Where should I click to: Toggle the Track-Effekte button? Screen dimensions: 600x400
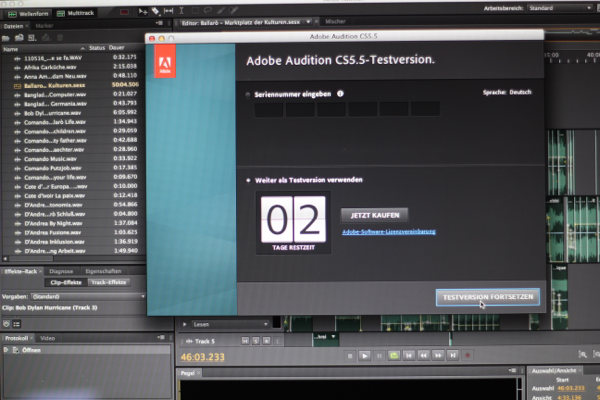click(110, 282)
